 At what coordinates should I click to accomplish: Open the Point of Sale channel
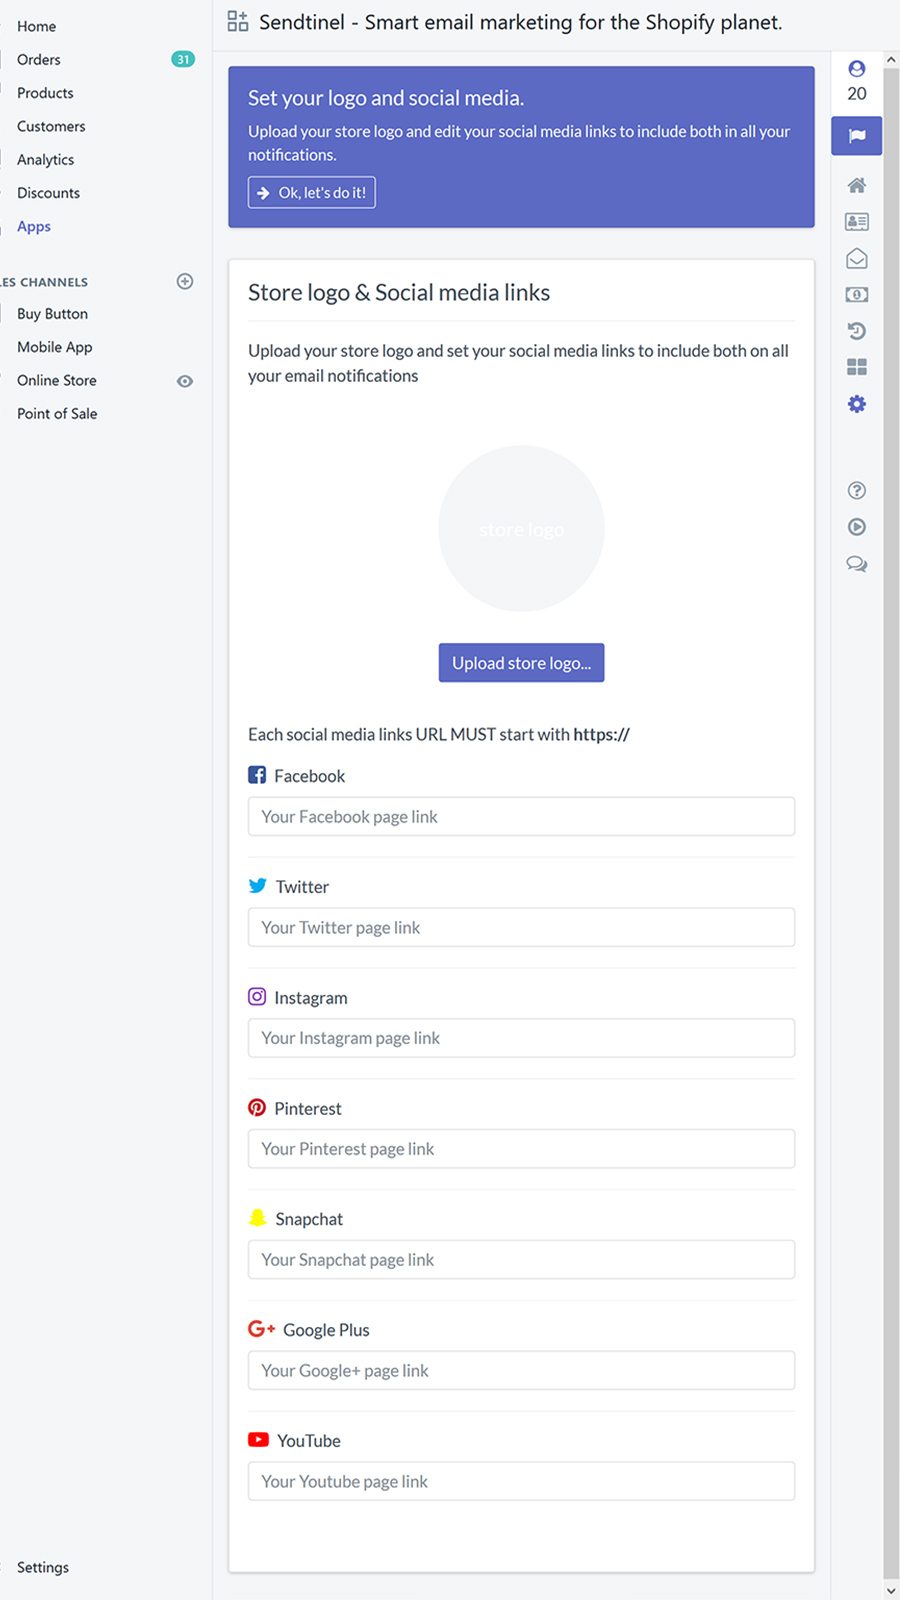tap(57, 414)
